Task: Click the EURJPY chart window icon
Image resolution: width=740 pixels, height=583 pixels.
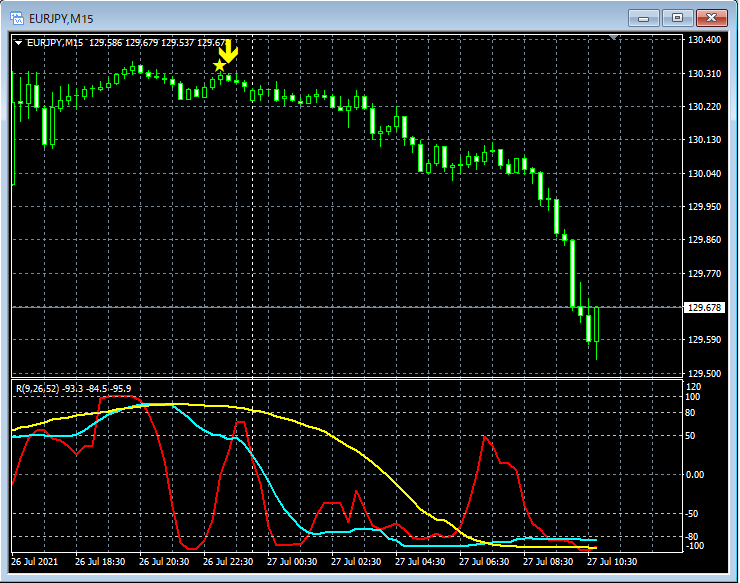Action: coord(17,18)
